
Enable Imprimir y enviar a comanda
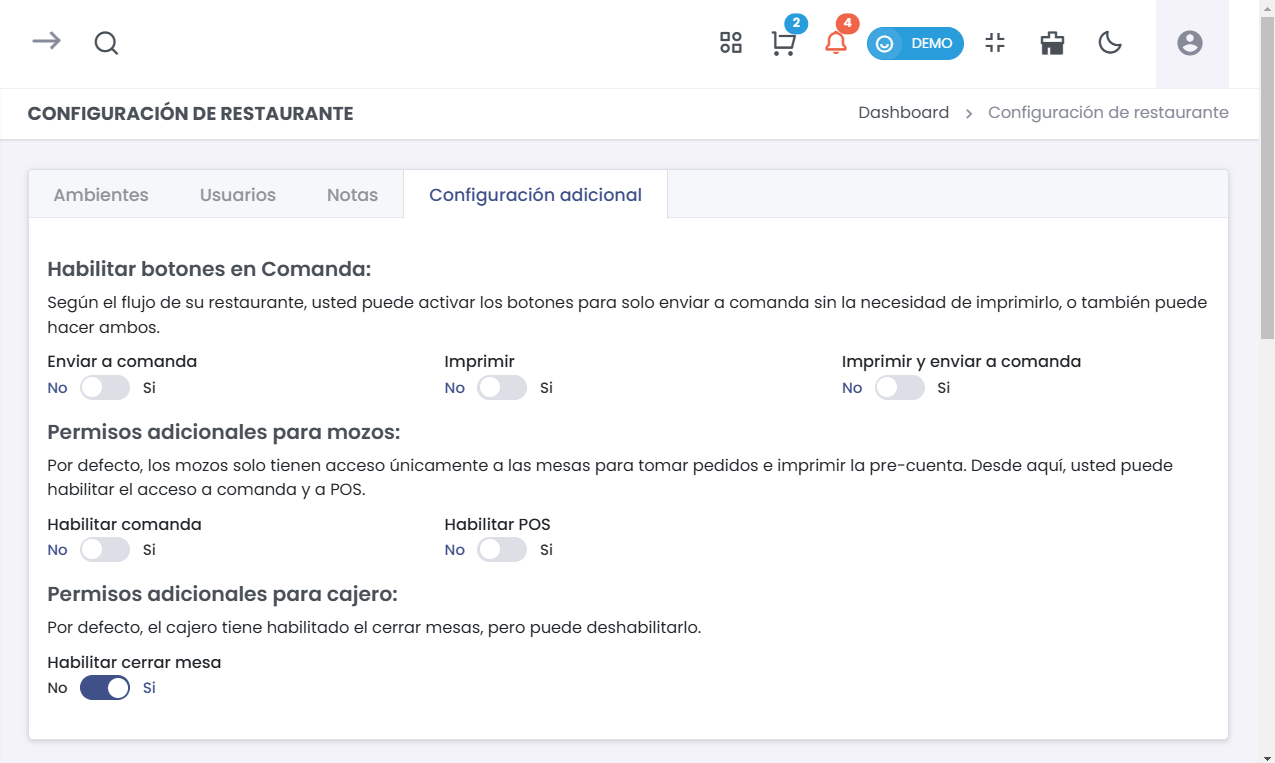899,387
